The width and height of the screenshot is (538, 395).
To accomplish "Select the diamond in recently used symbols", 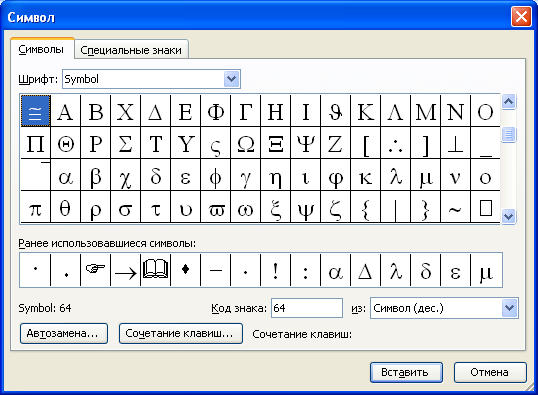I will (x=186, y=270).
